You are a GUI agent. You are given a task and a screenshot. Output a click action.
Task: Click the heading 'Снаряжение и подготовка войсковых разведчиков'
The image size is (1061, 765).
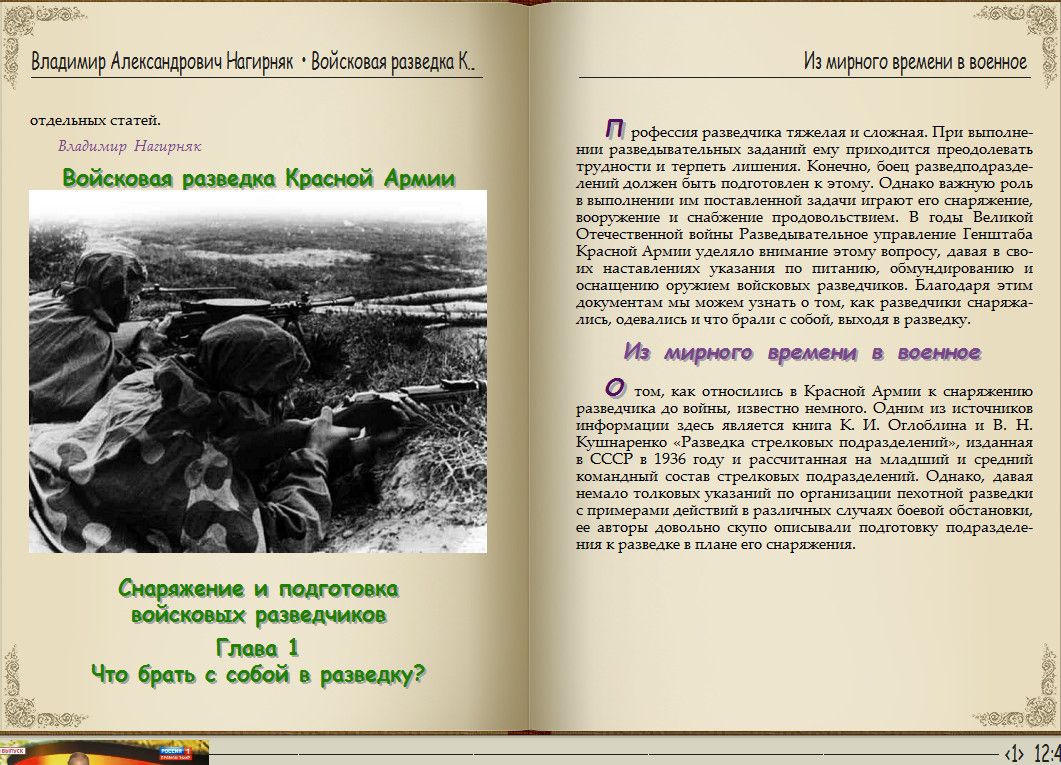(x=258, y=601)
